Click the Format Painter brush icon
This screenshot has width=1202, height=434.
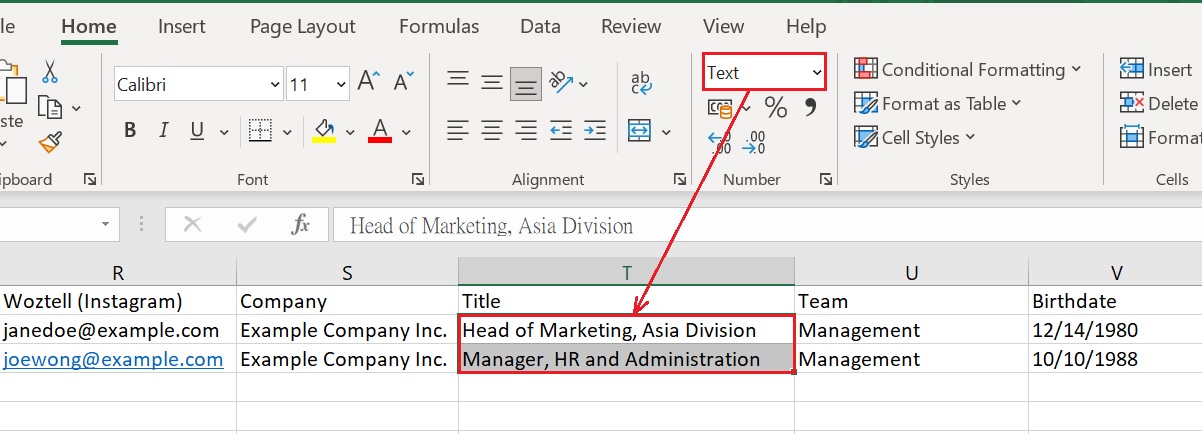pos(50,143)
